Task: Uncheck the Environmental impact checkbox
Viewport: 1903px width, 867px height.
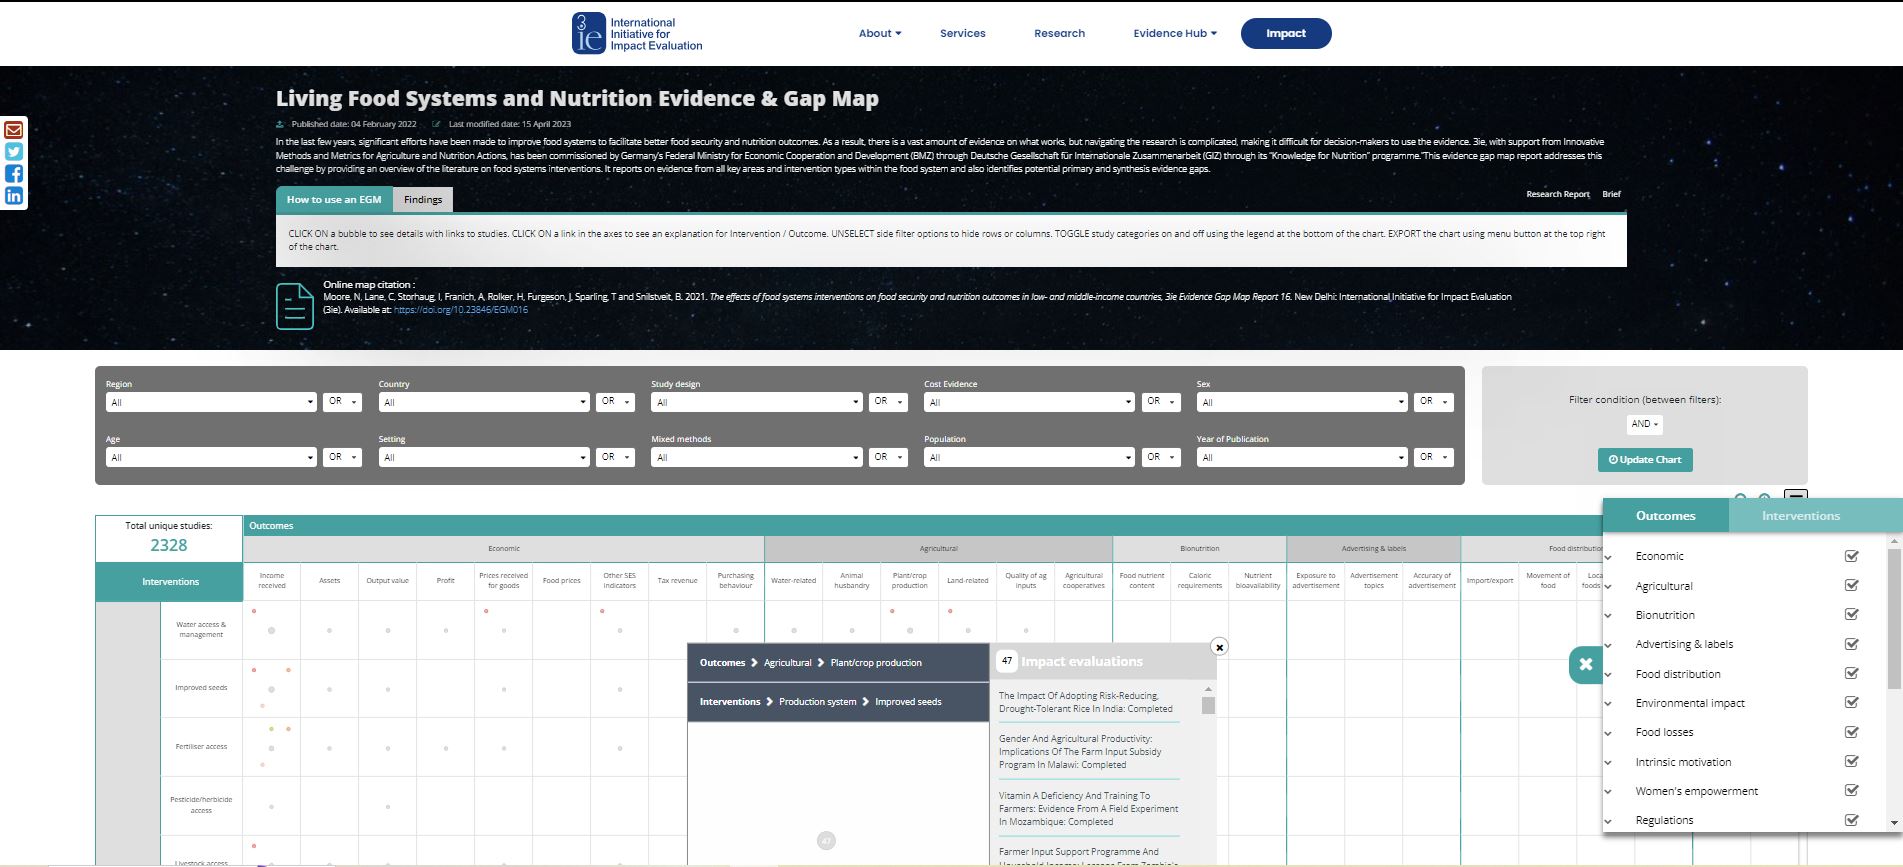Action: [1851, 702]
